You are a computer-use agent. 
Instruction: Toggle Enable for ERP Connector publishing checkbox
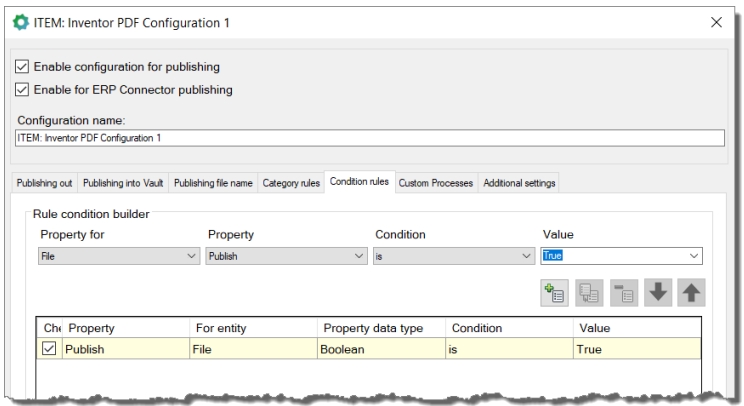(x=24, y=90)
